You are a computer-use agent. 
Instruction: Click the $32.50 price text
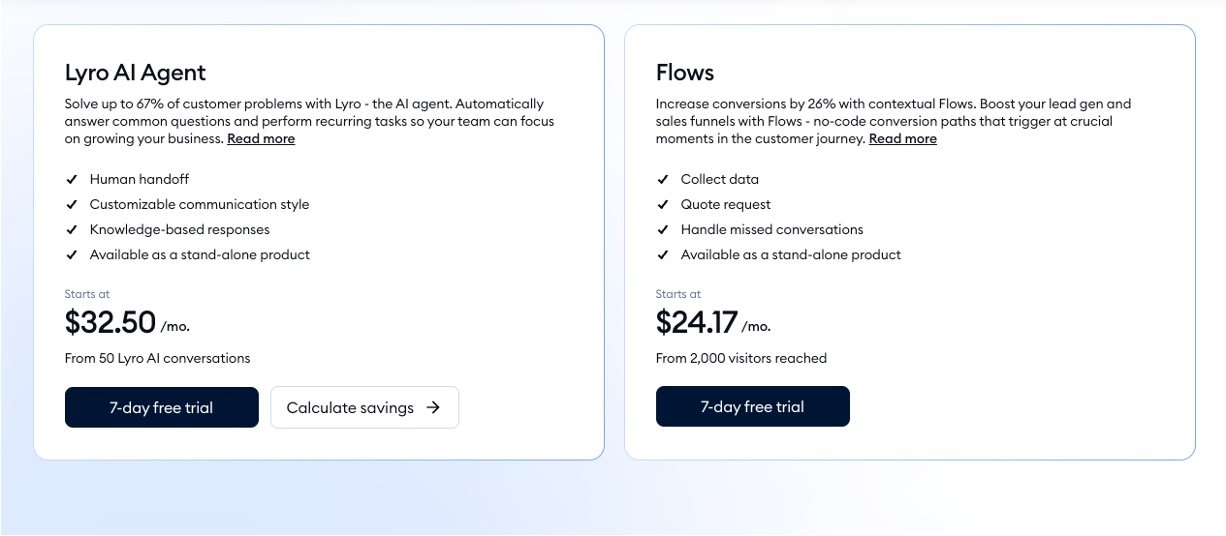click(111, 322)
